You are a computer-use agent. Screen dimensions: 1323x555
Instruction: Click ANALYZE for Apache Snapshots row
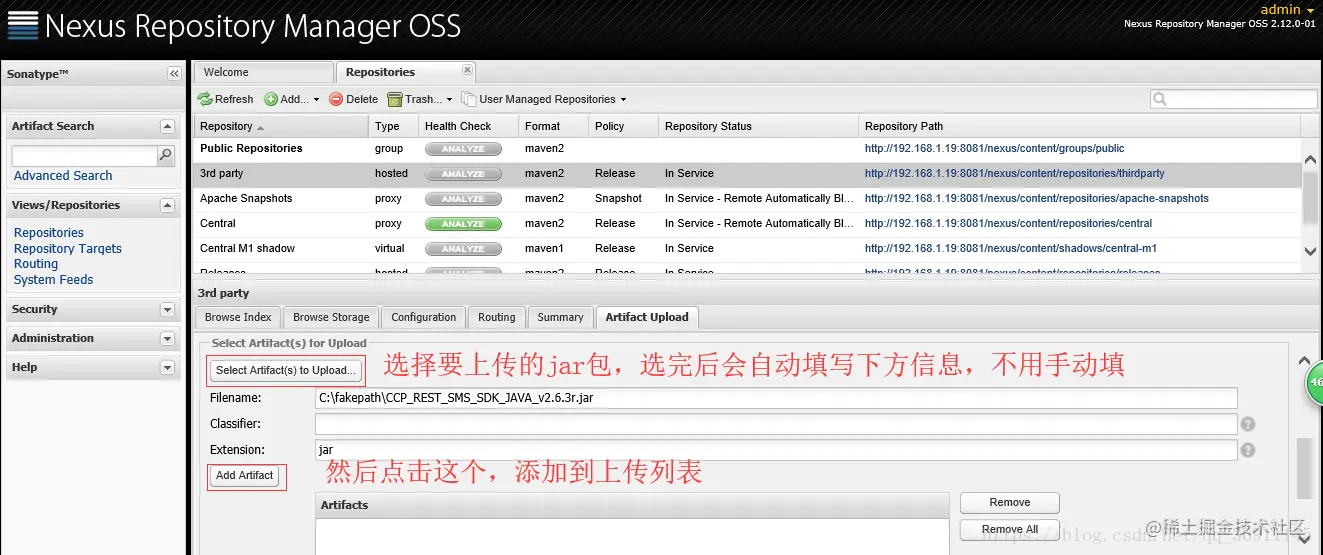[463, 199]
